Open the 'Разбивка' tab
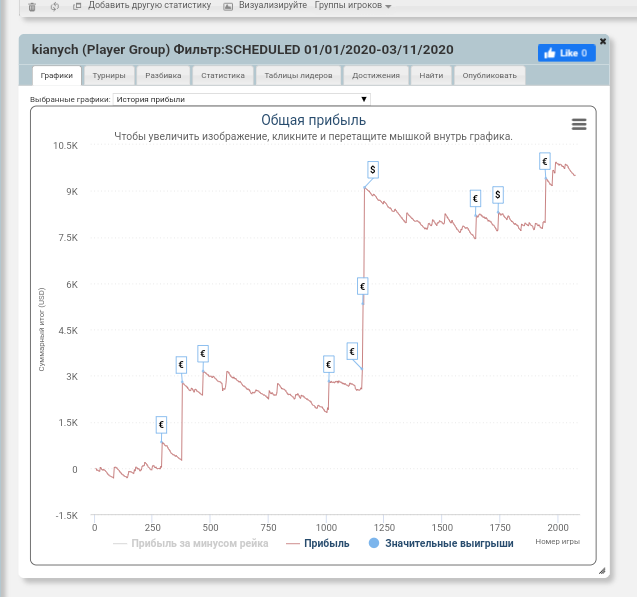The height and width of the screenshot is (597, 637). [x=163, y=76]
